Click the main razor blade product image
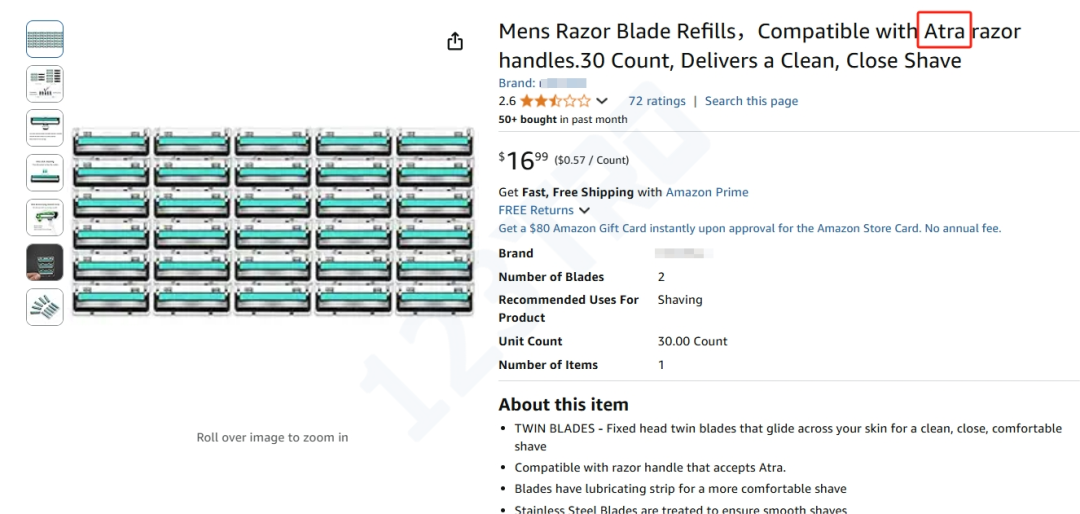The width and height of the screenshot is (1080, 514). (272, 221)
